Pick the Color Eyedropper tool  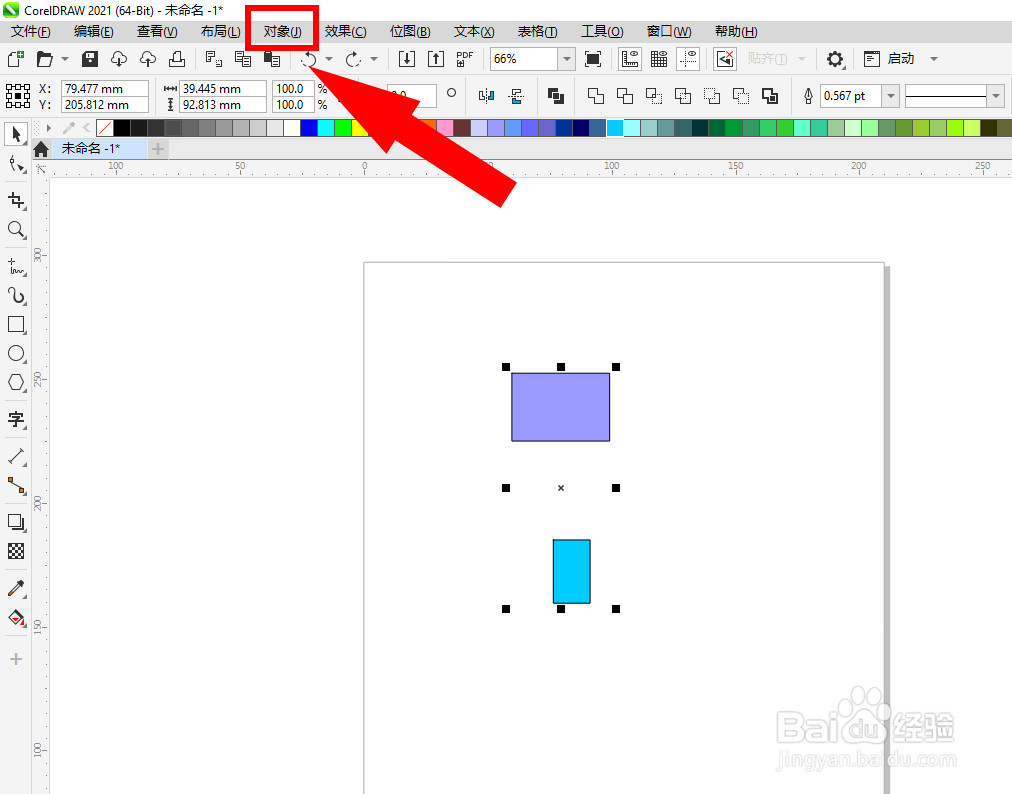point(15,588)
